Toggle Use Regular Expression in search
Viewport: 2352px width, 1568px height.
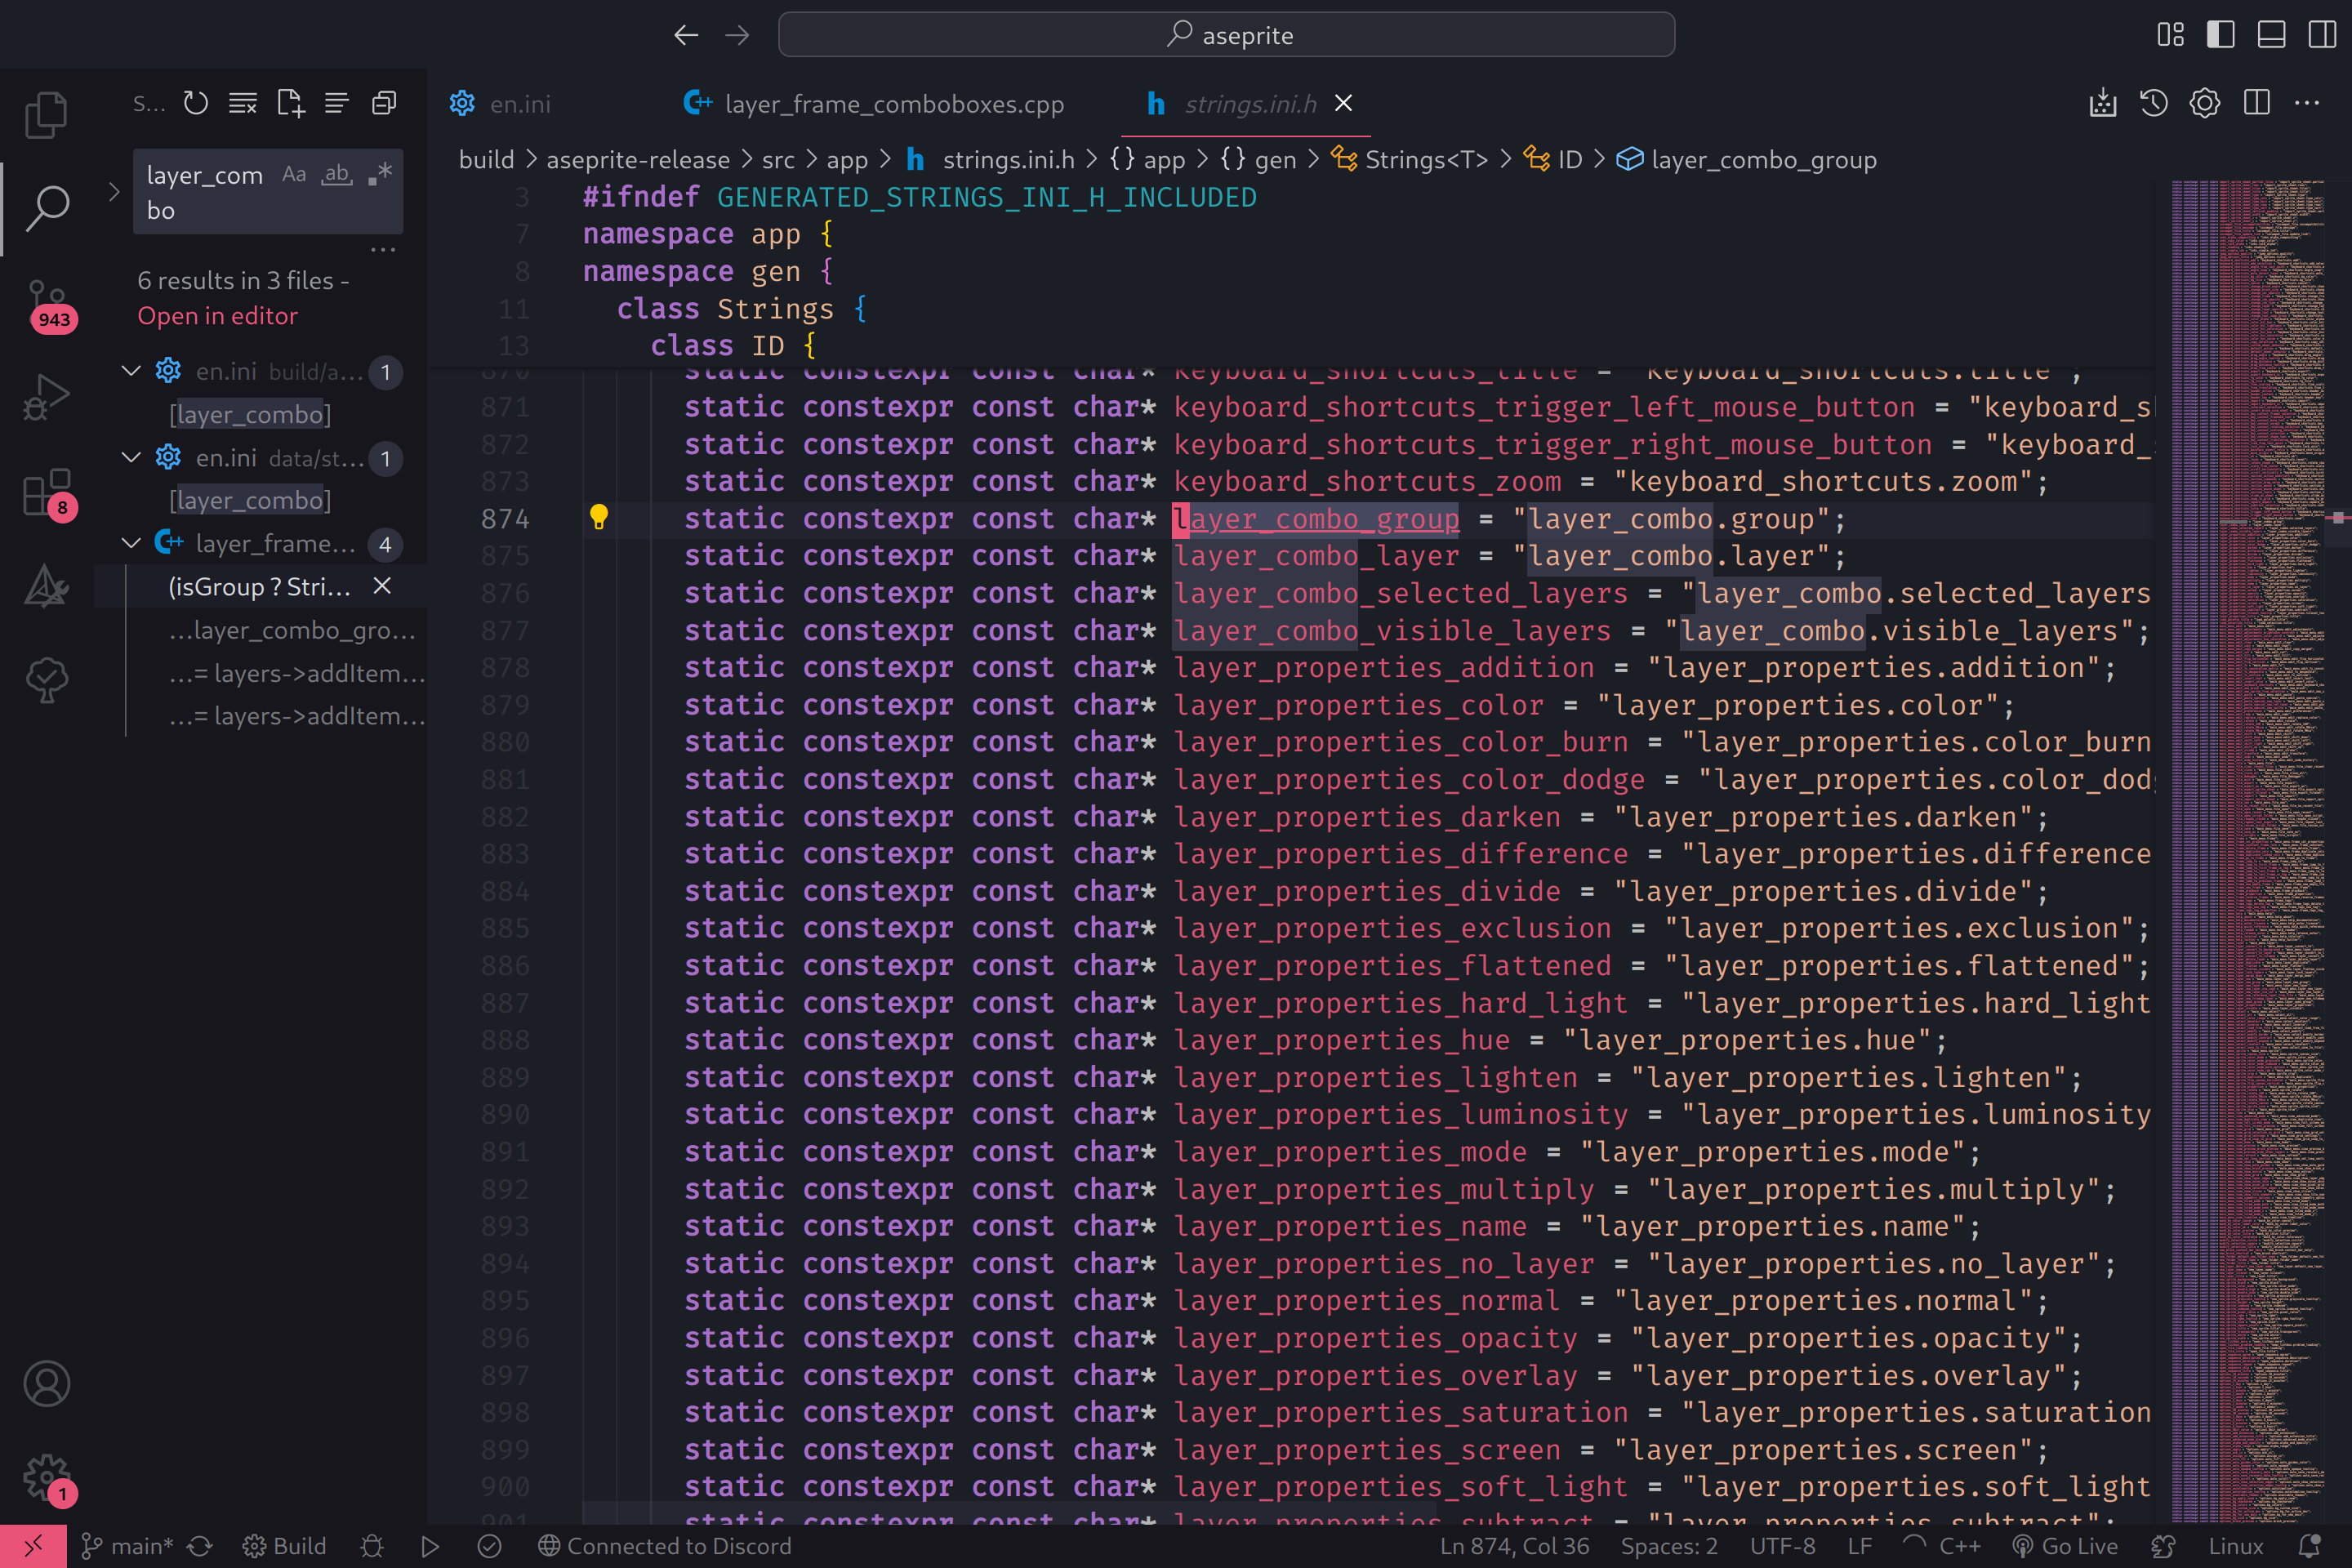[x=380, y=174]
